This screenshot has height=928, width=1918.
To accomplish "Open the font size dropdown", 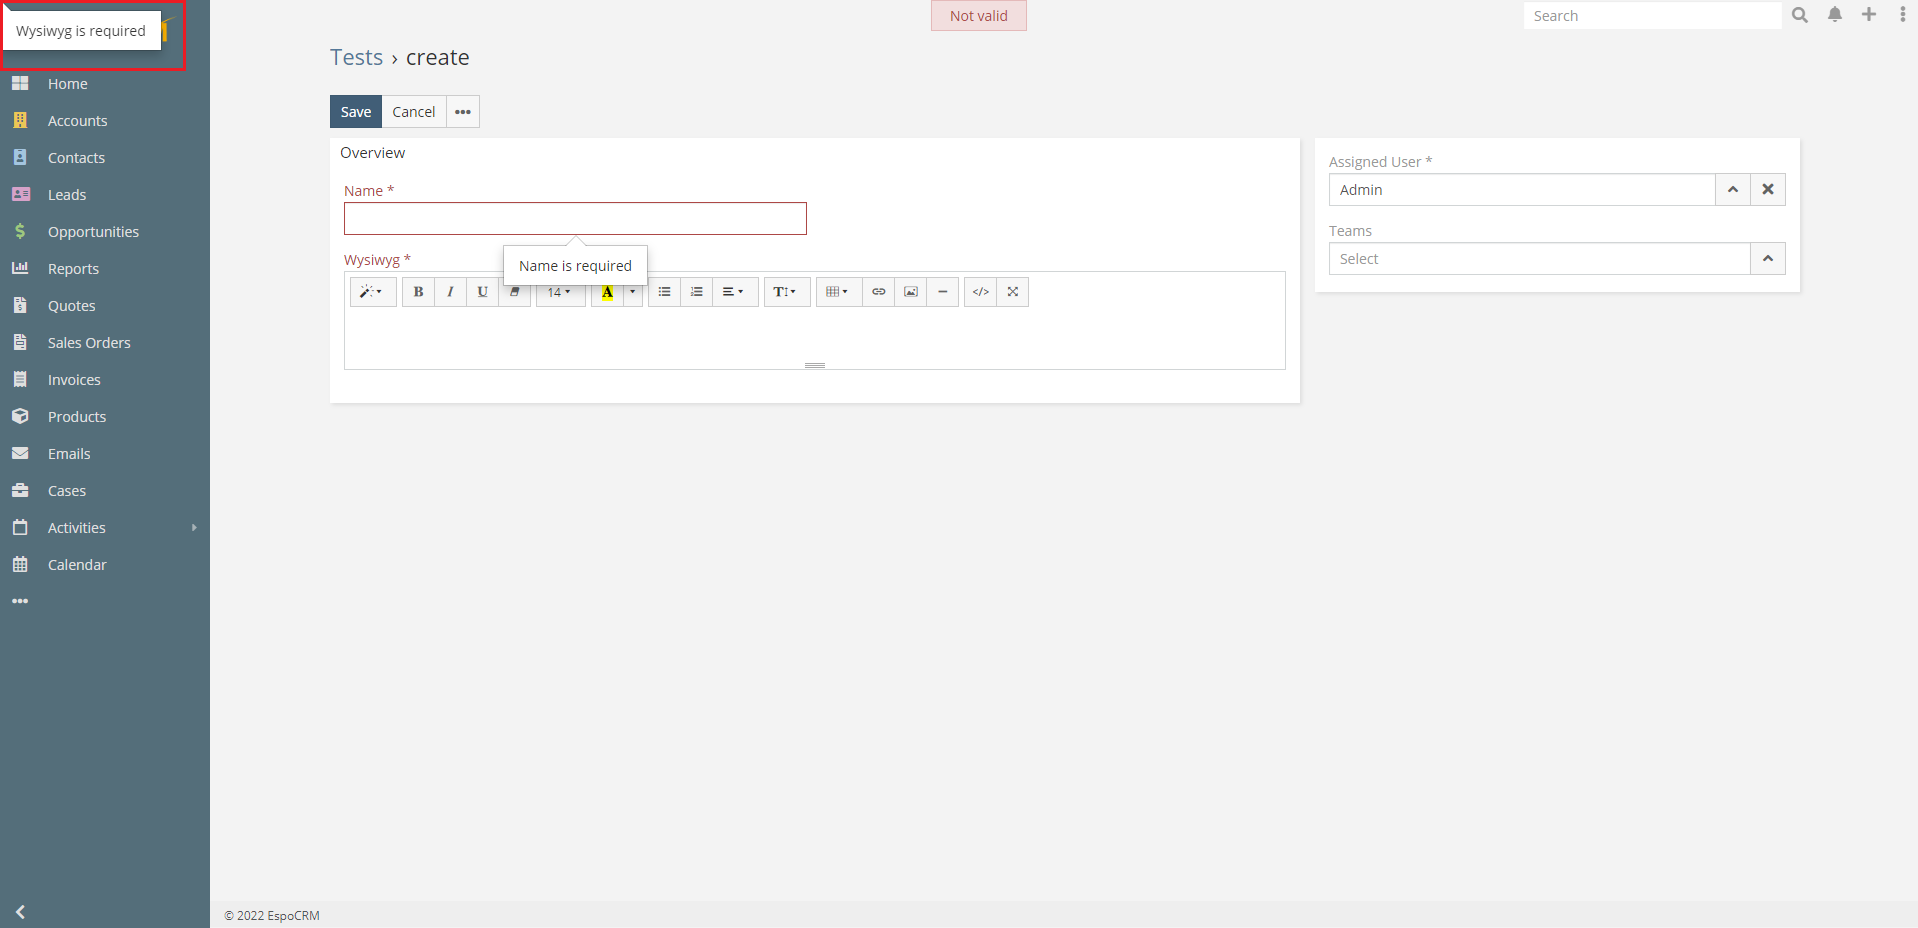I will (x=559, y=292).
